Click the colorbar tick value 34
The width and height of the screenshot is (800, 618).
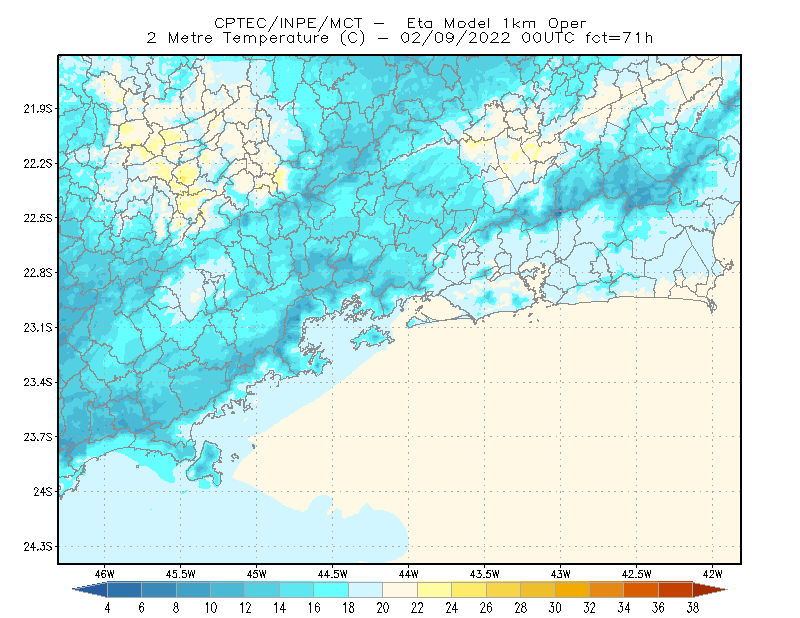coord(624,608)
